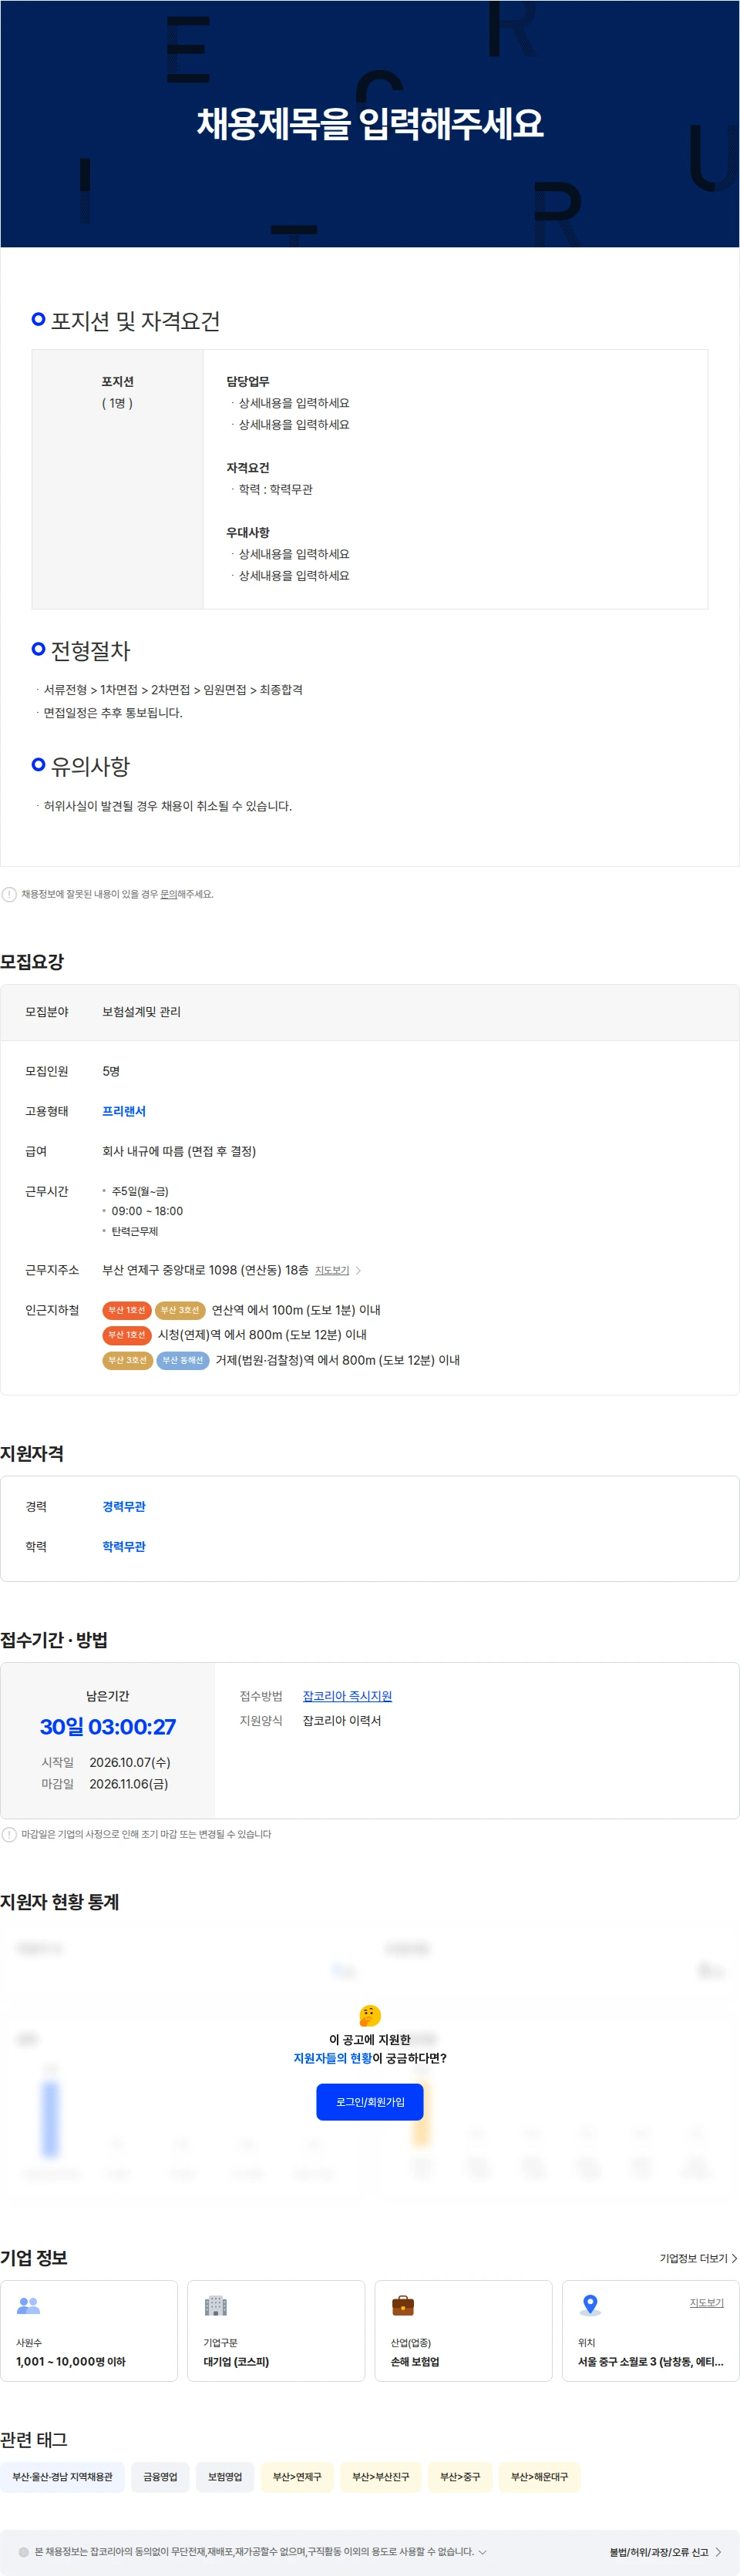The width and height of the screenshot is (740, 2576).
Task: Click chevron arrow after address 지도보기
Action: (x=359, y=1270)
